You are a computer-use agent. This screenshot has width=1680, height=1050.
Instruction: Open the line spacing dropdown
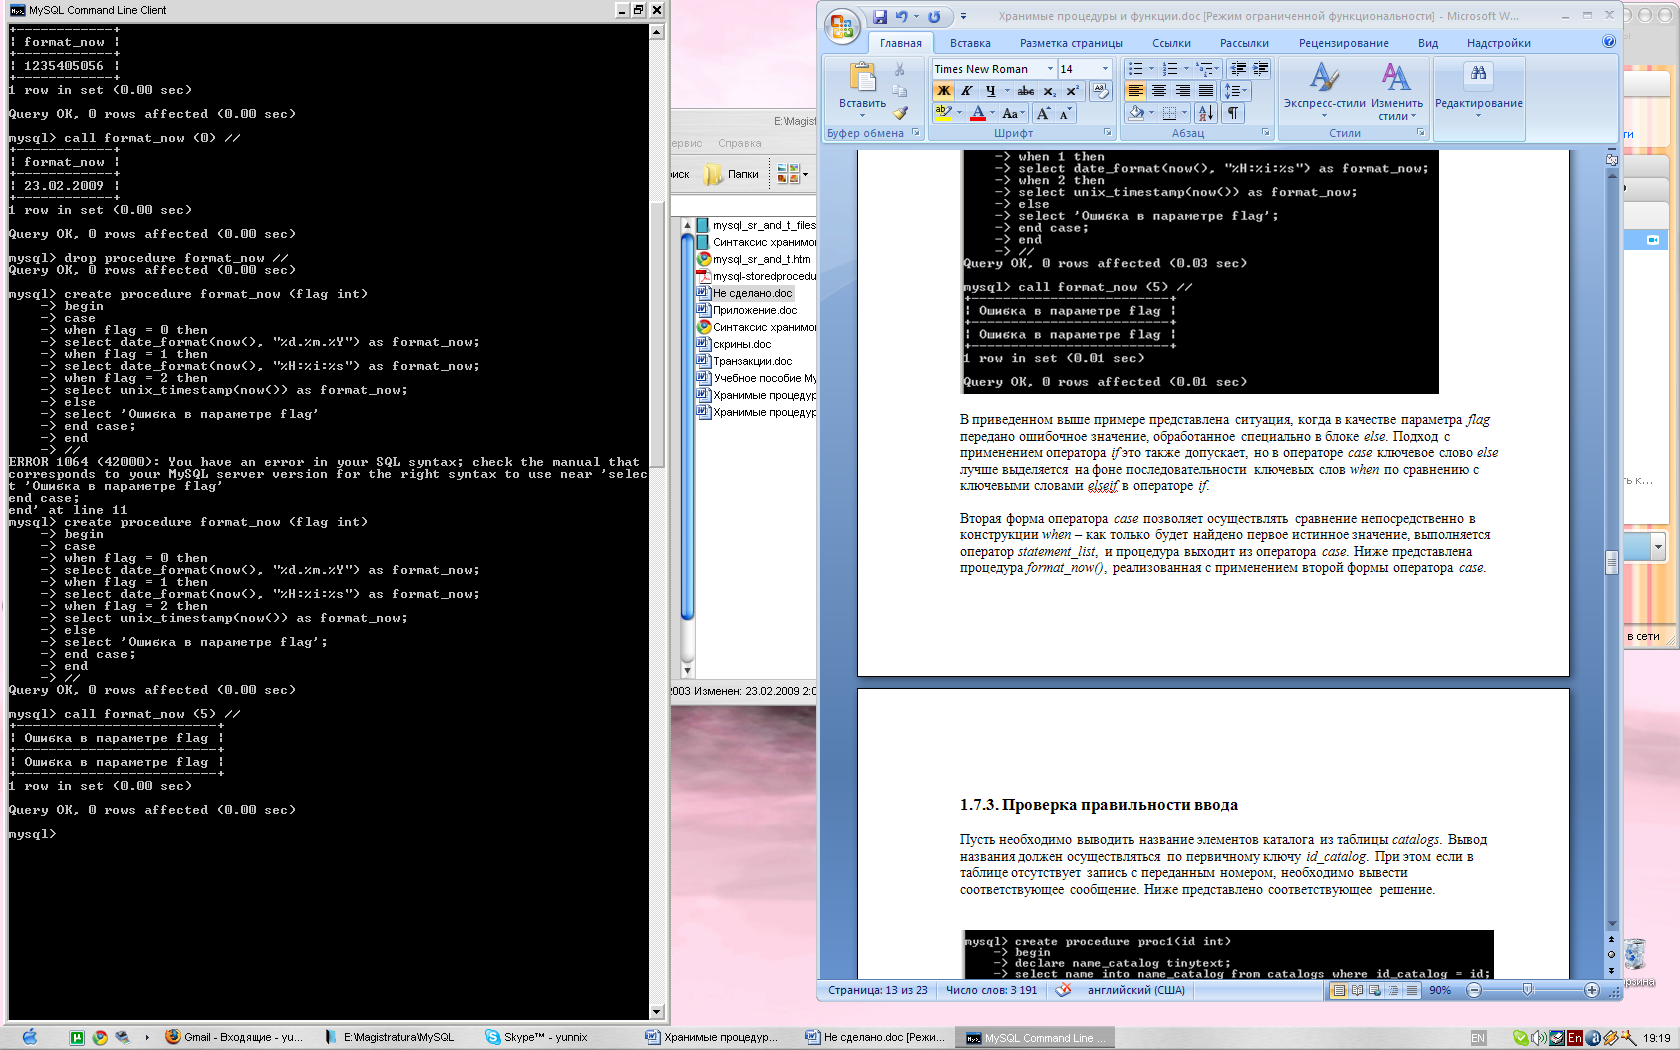(1236, 91)
